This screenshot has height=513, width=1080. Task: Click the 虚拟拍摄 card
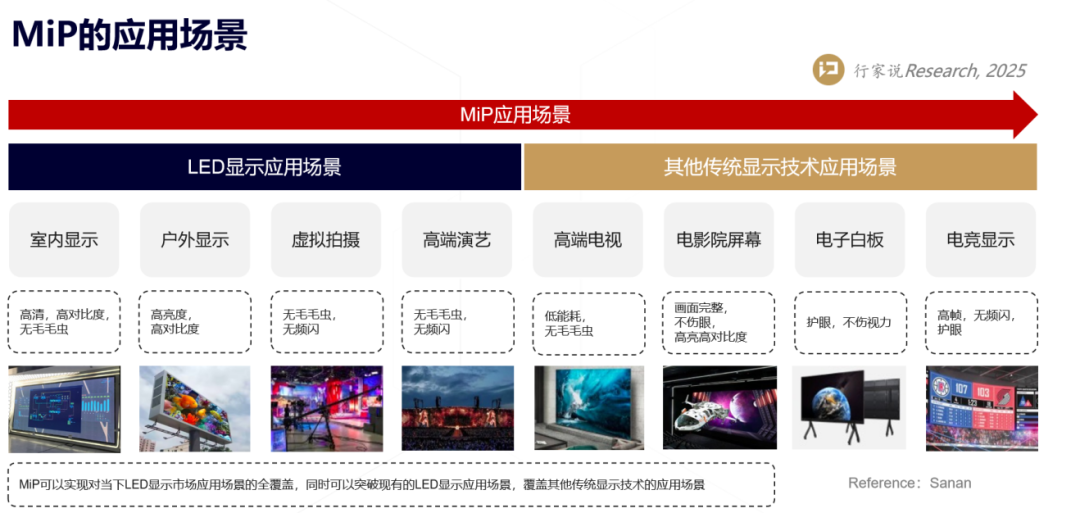tap(326, 240)
